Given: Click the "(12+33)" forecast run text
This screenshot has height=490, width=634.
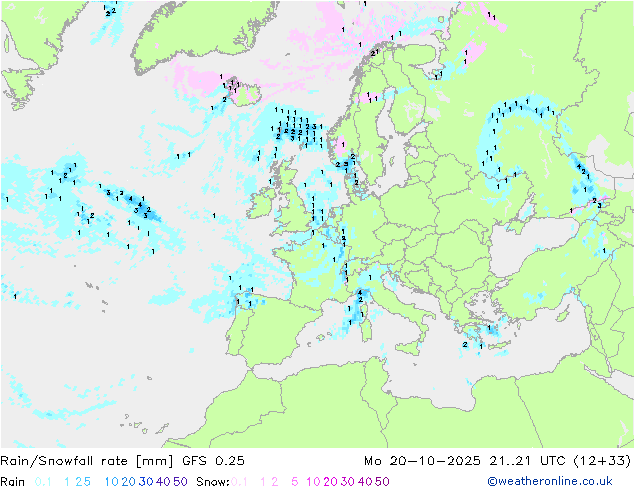Looking at the screenshot, I should (x=602, y=461).
